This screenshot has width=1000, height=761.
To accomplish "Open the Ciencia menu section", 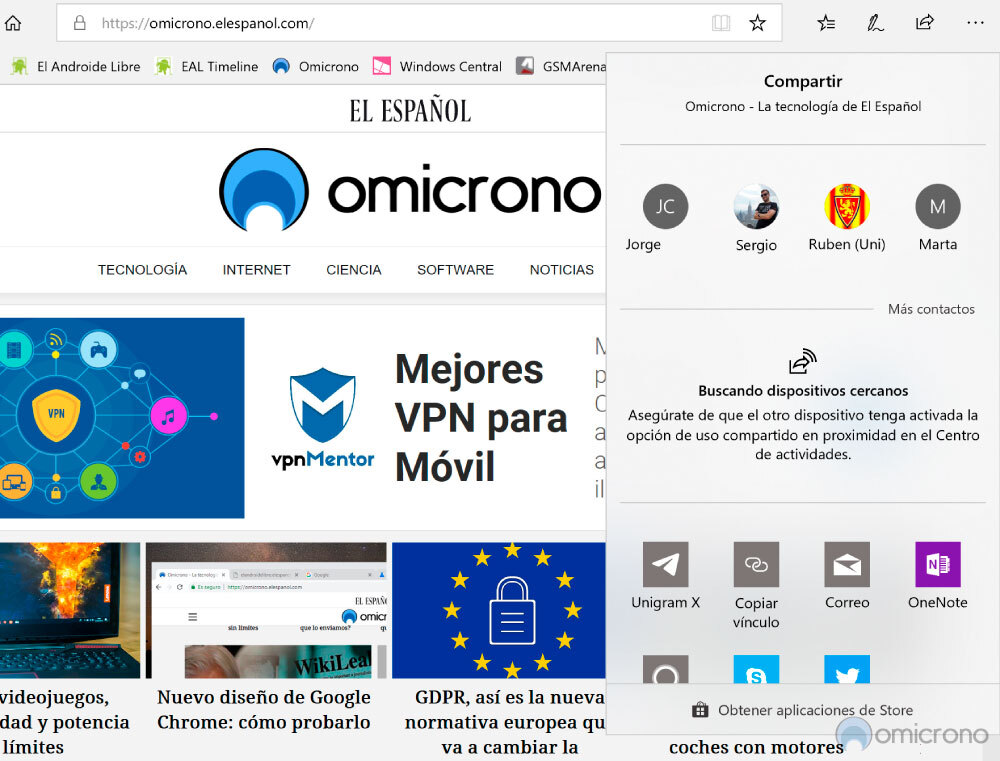I will (x=354, y=270).
